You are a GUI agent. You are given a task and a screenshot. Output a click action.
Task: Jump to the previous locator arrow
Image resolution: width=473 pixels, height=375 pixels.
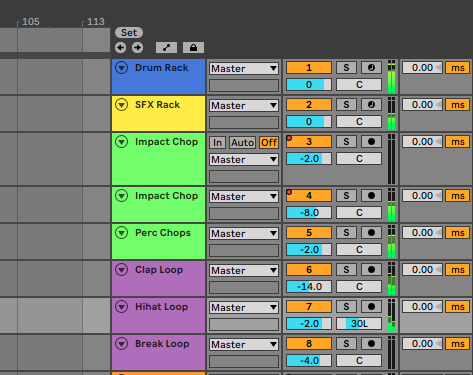[120, 48]
